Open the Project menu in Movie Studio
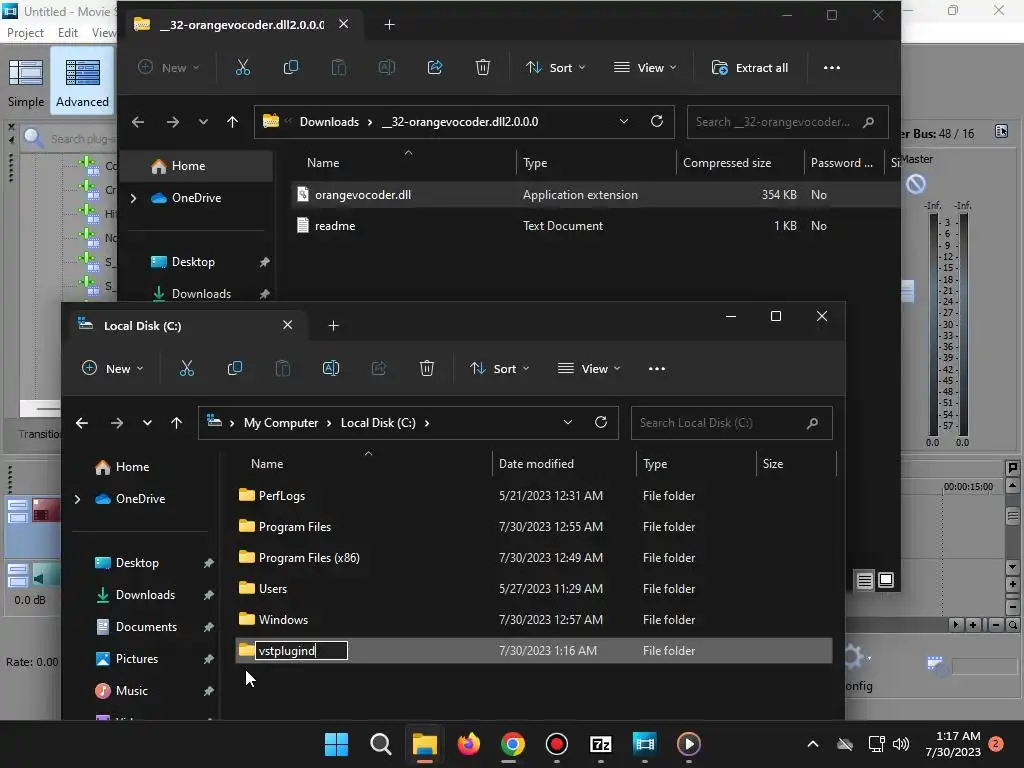The width and height of the screenshot is (1024, 768). tap(25, 33)
